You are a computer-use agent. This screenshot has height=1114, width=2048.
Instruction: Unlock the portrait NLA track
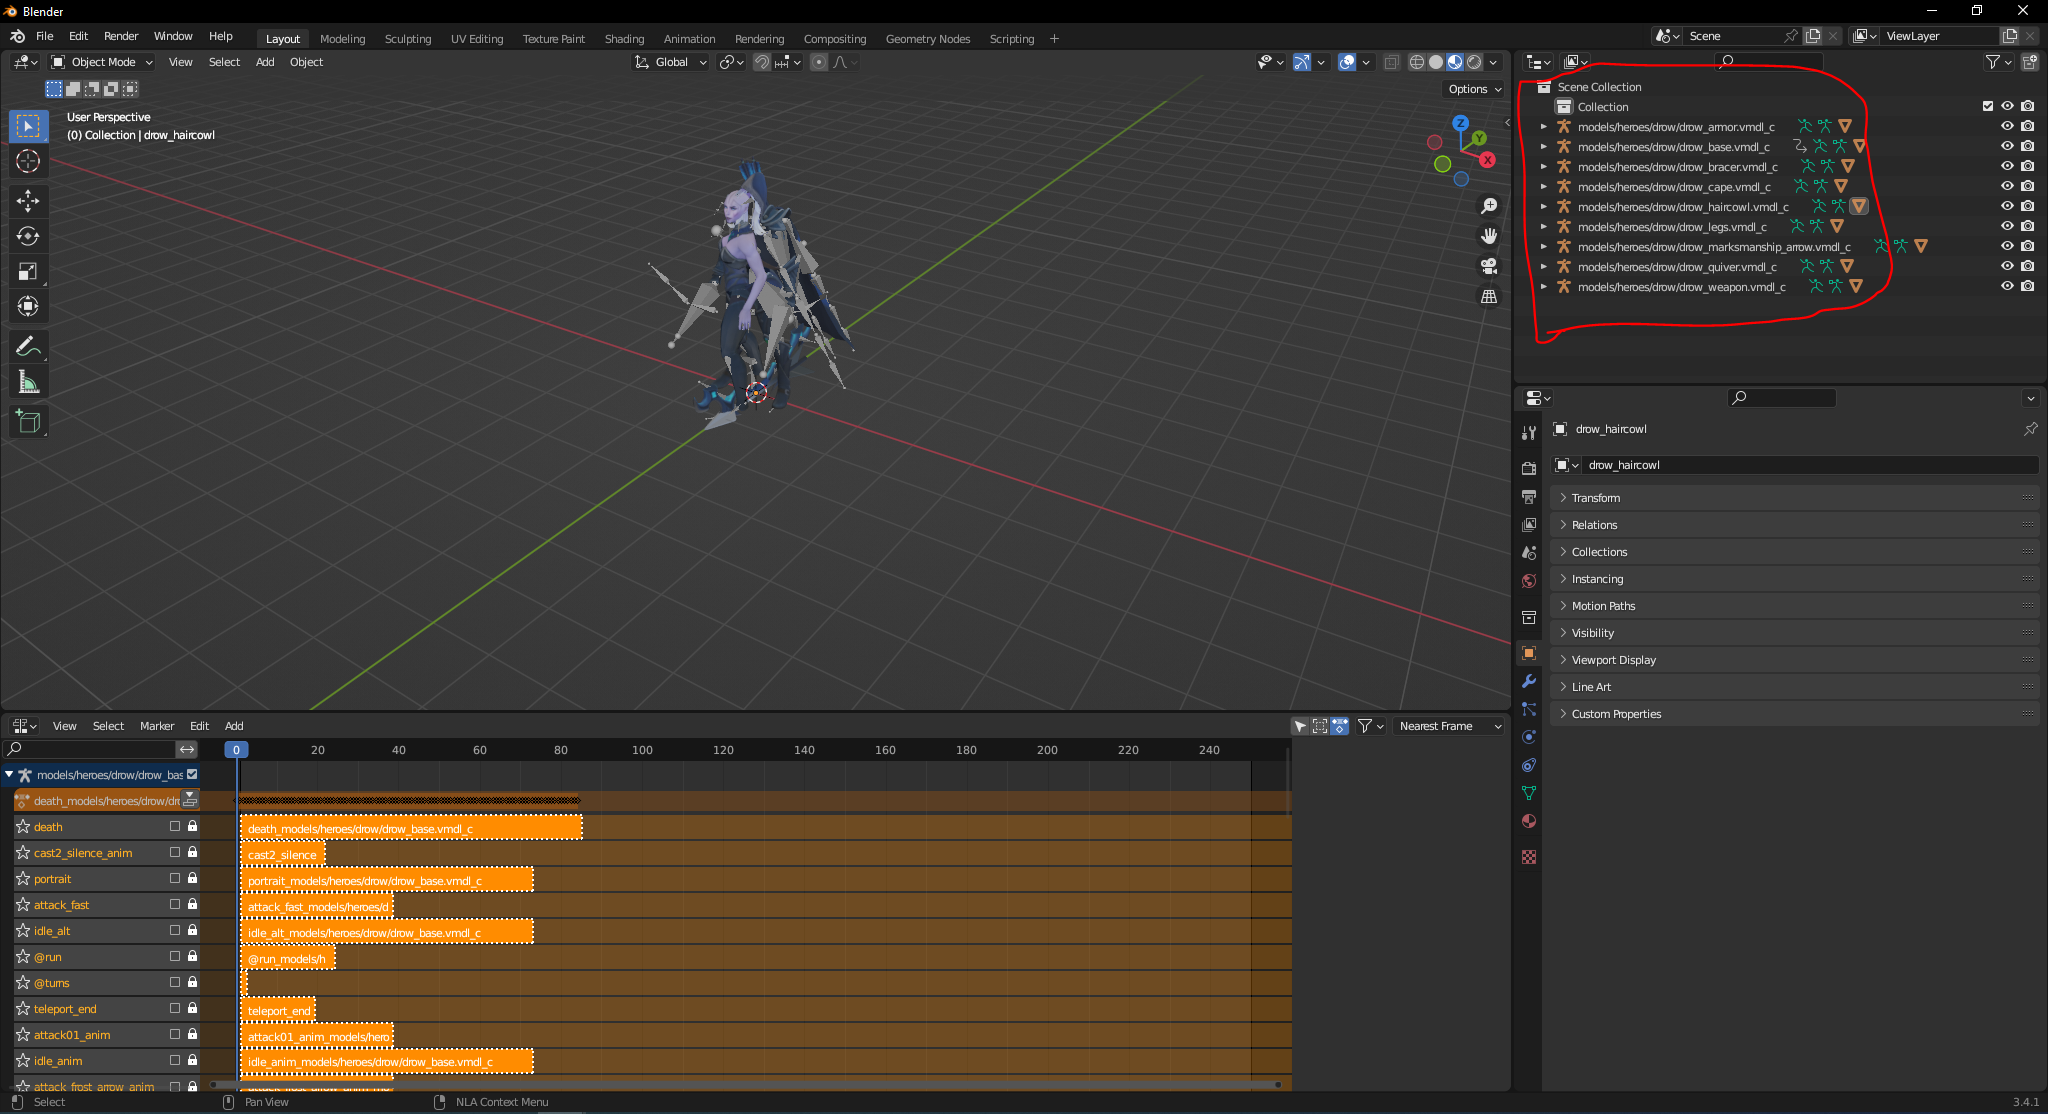[x=192, y=878]
